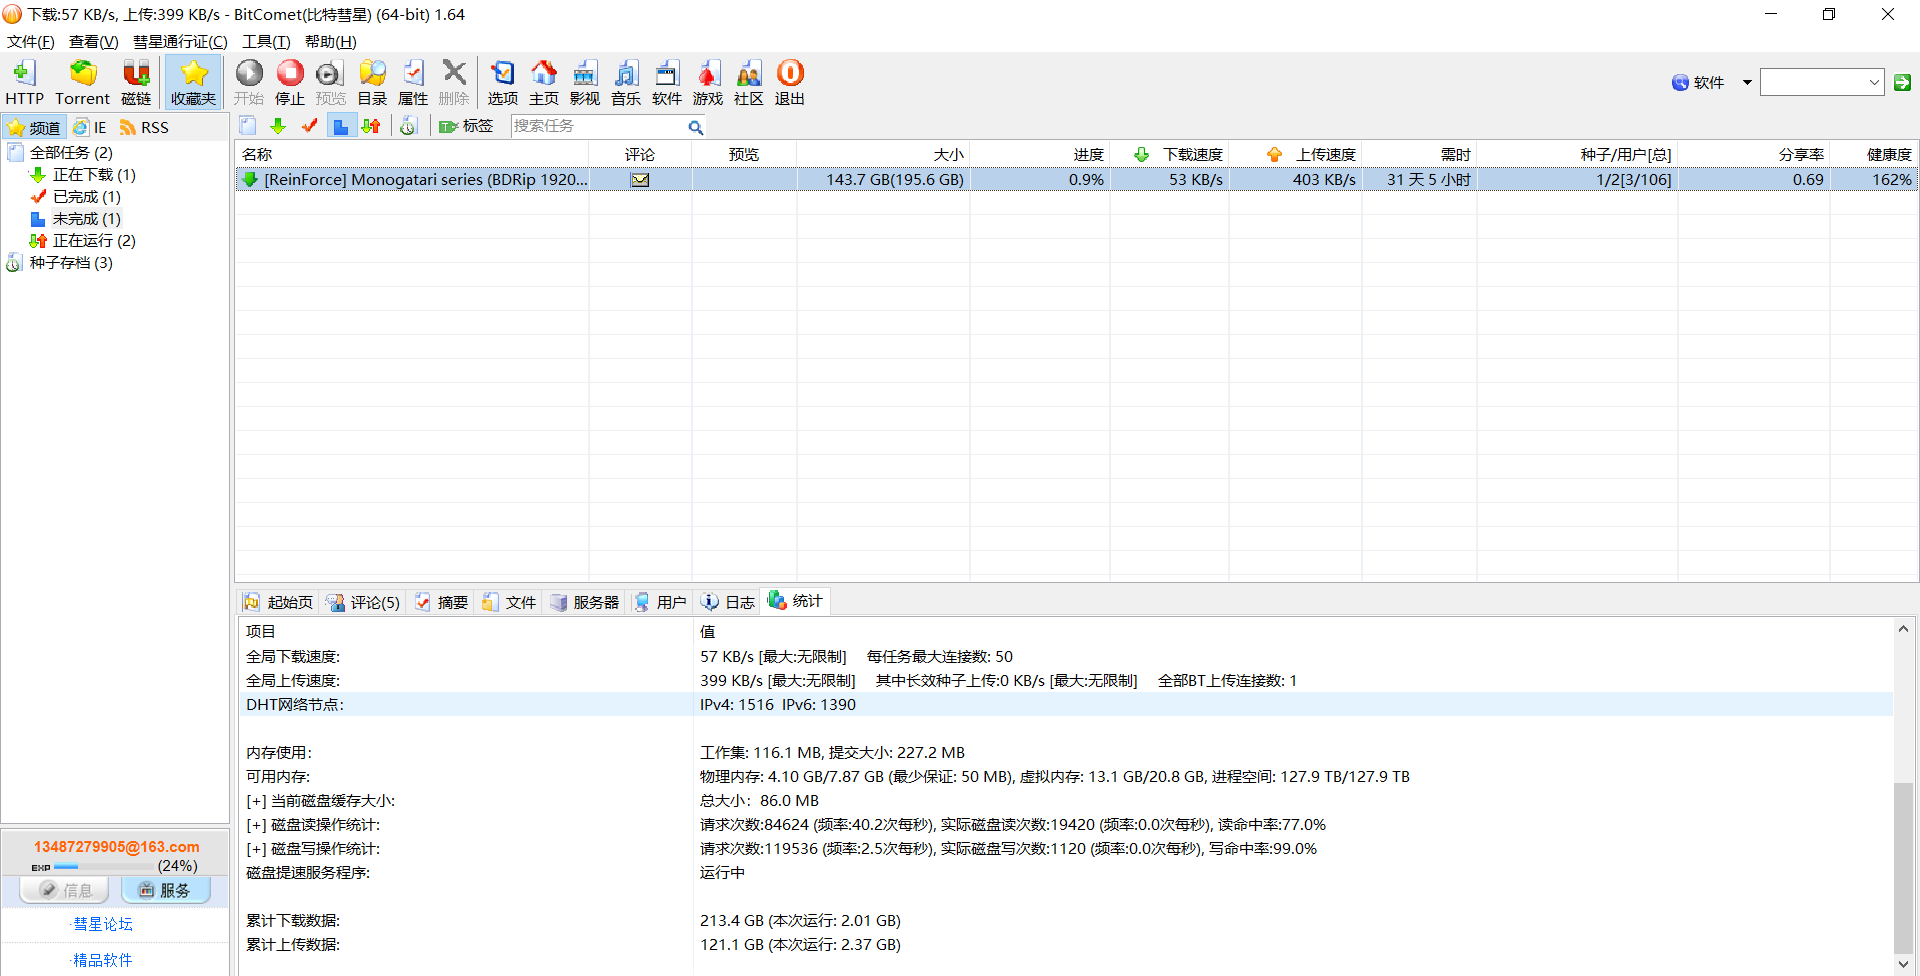The image size is (1920, 976).
Task: Select the 频道 channel tab
Action: [x=34, y=127]
